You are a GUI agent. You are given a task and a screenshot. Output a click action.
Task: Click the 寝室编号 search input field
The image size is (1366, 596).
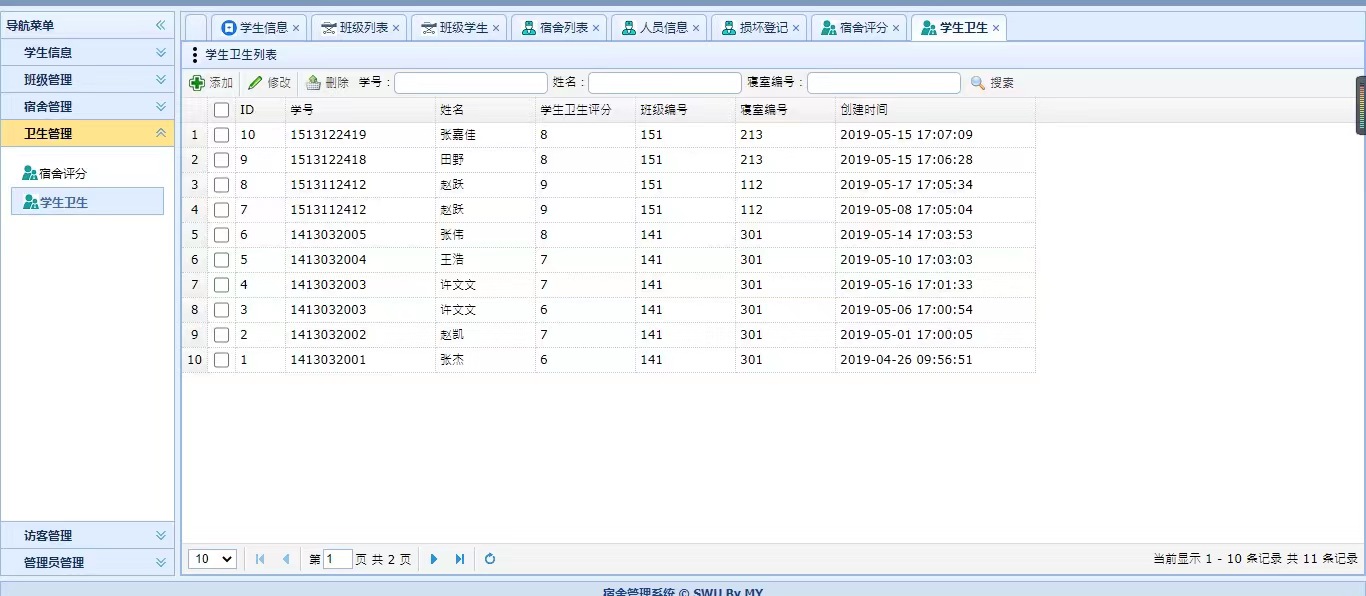pos(883,83)
